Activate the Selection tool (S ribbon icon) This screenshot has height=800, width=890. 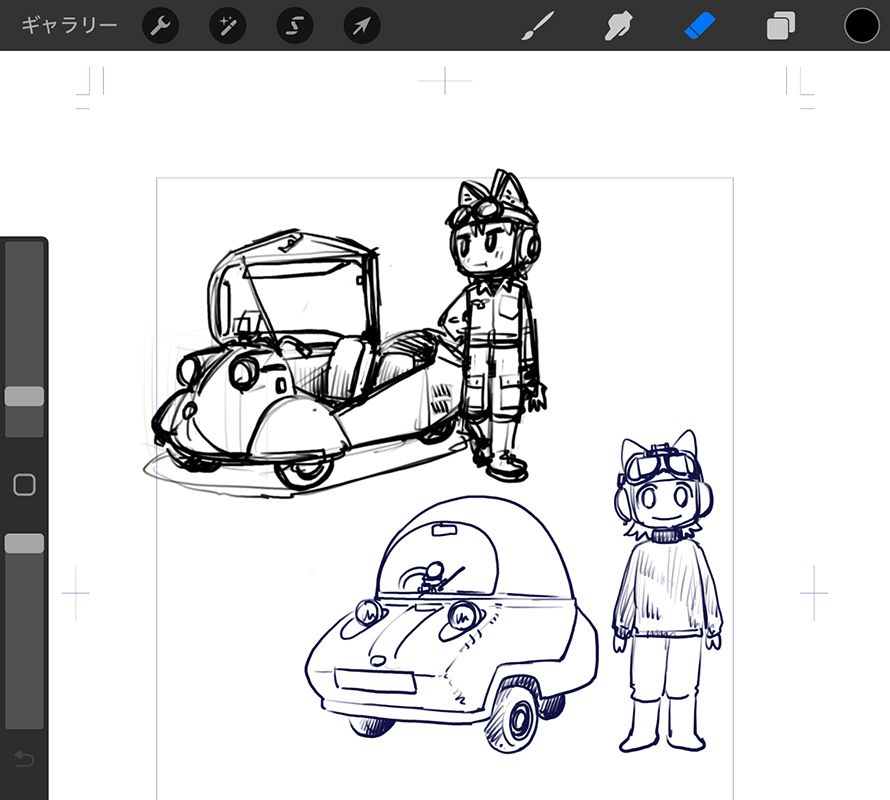tap(294, 26)
